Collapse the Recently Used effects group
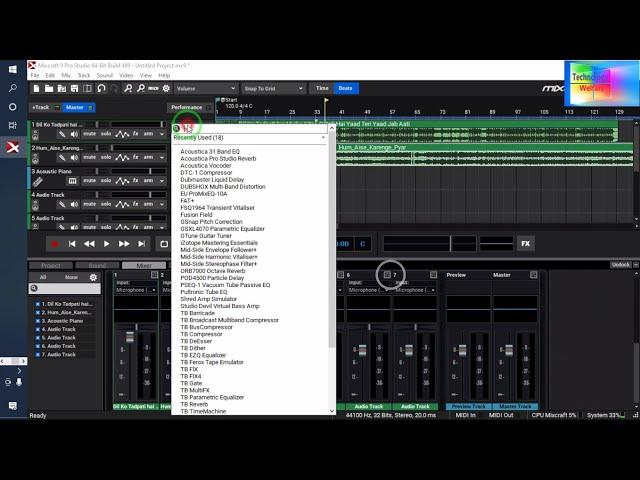The width and height of the screenshot is (640, 480). tap(177, 137)
